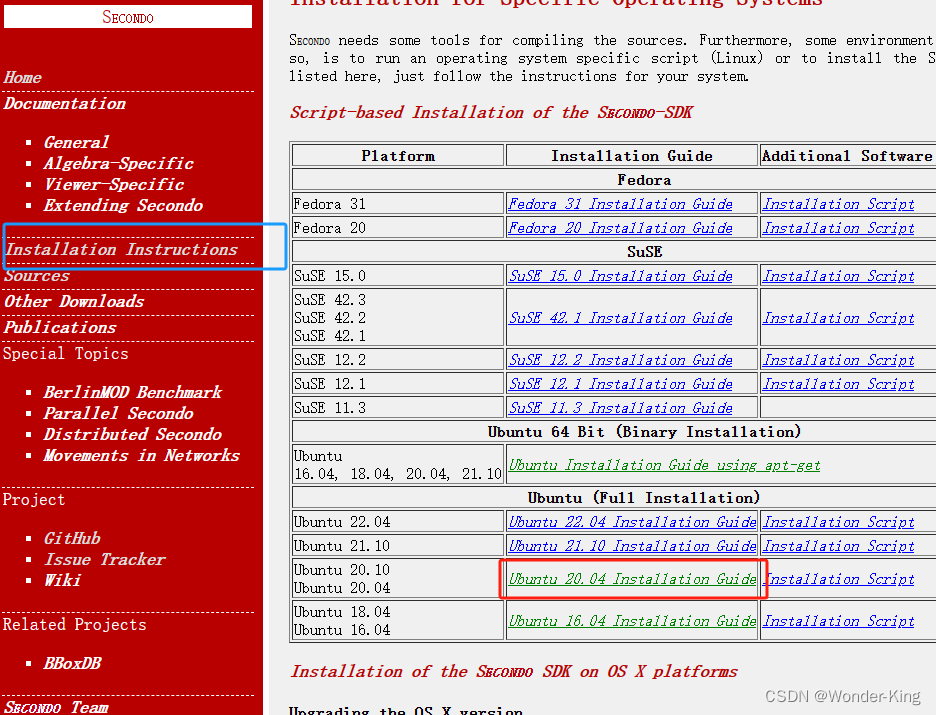Viewport: 936px width, 715px height.
Task: Open SuSE 42.1 Installation Guide
Action: [620, 318]
